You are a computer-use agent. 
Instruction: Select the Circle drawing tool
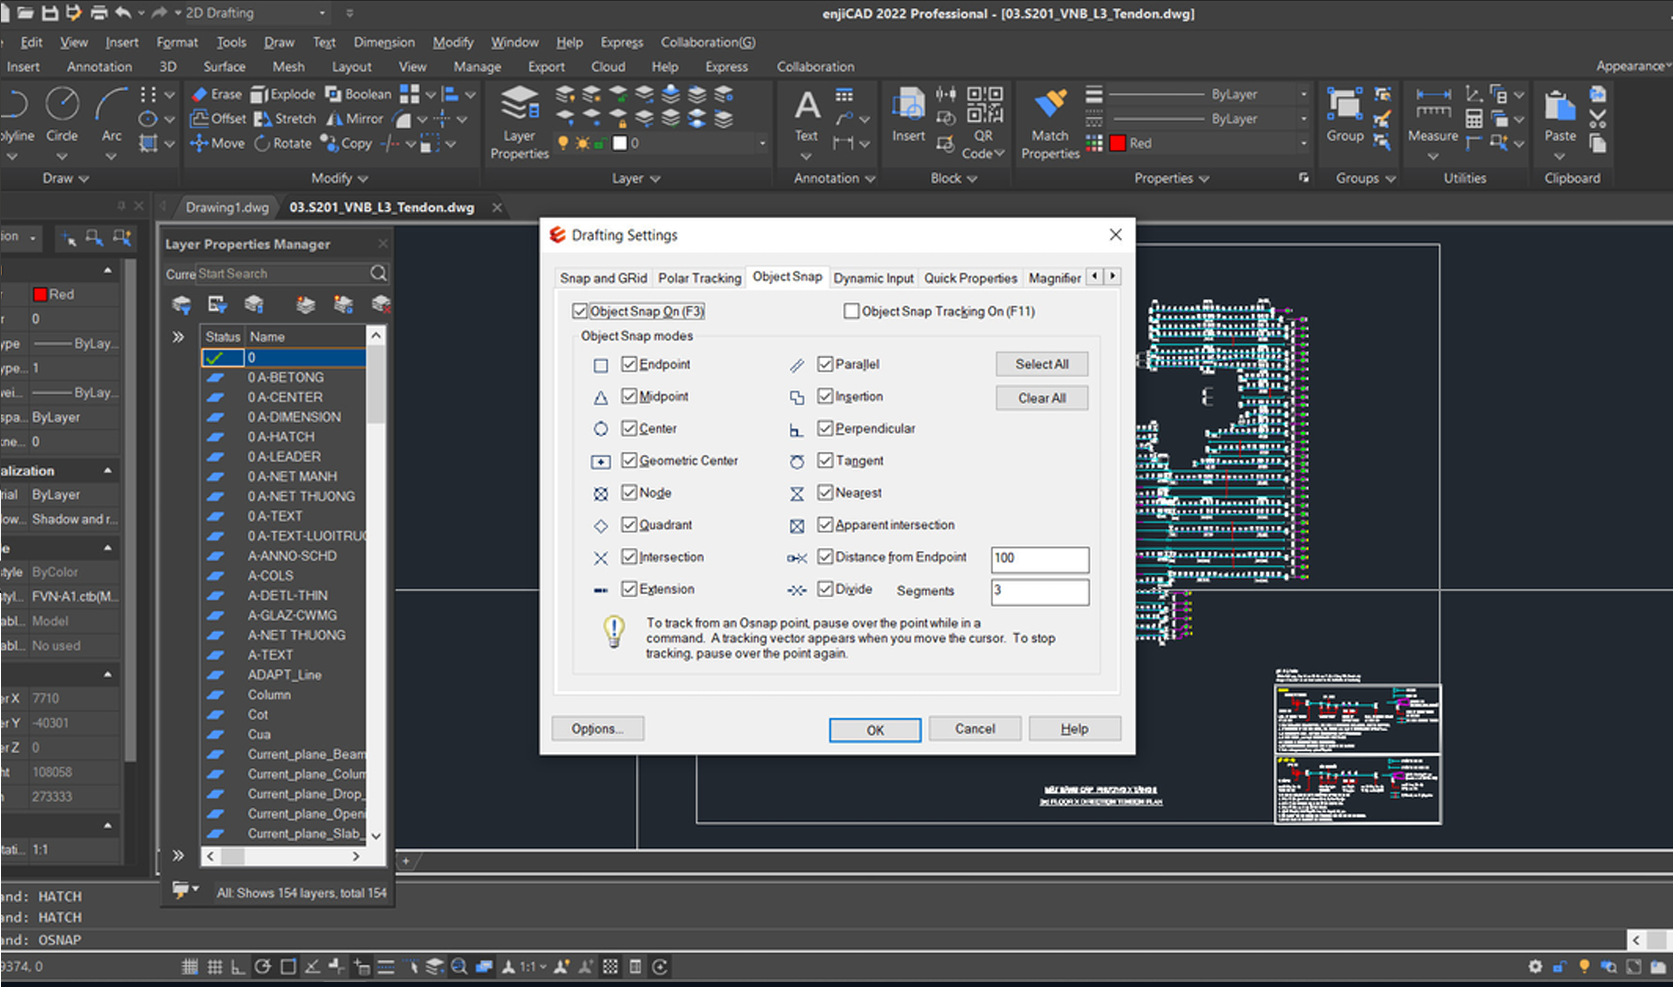coord(62,104)
